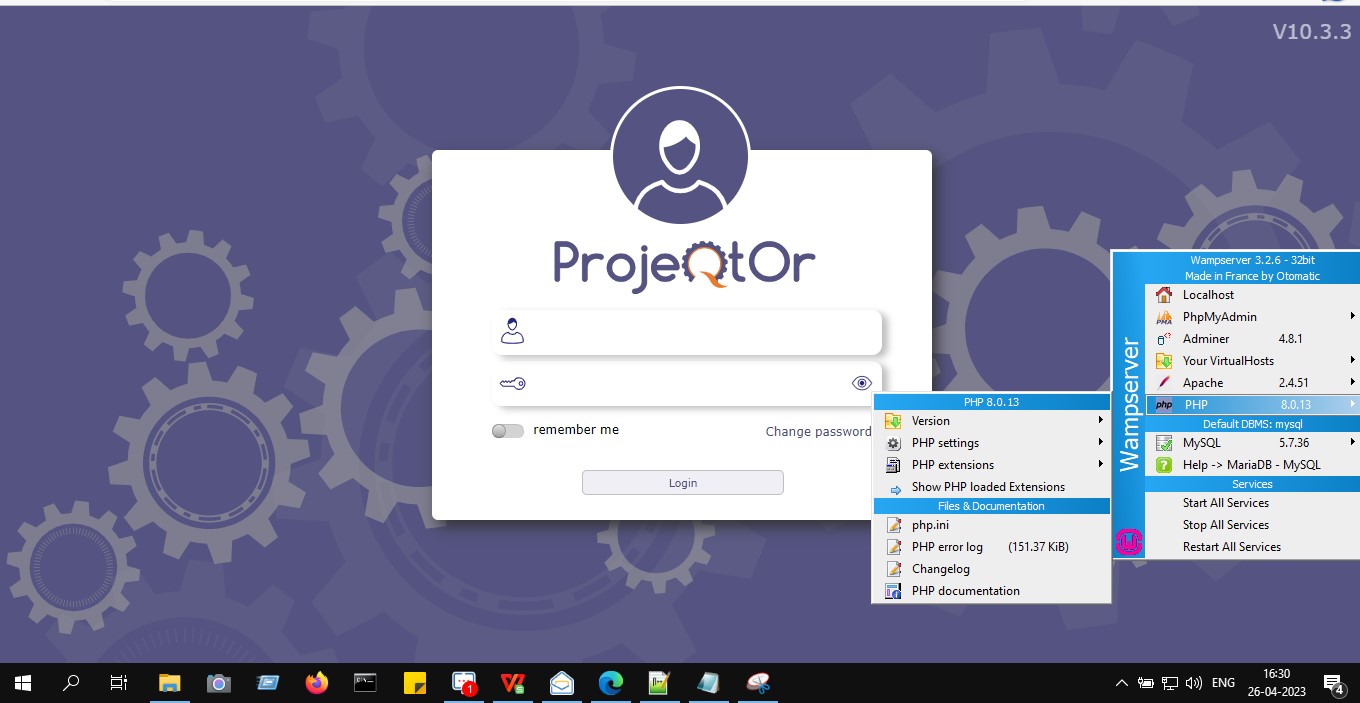Screen dimensions: 1360x703
Task: Open Firefox from the taskbar
Action: coord(317,683)
